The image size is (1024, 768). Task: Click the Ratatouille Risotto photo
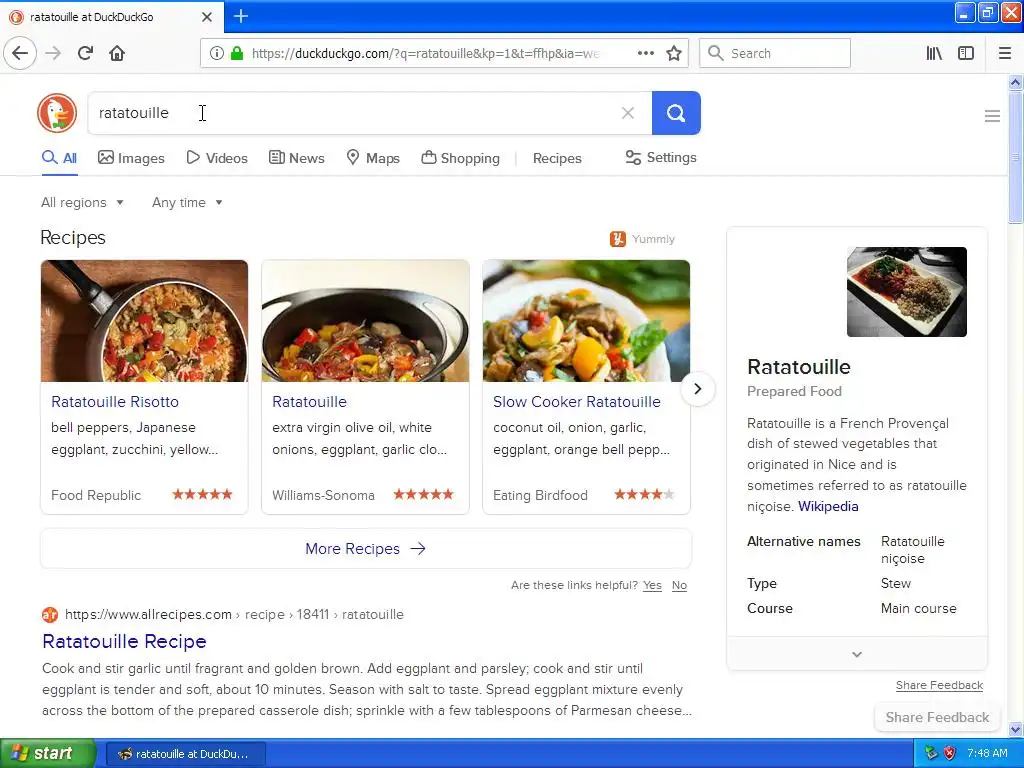[144, 321]
